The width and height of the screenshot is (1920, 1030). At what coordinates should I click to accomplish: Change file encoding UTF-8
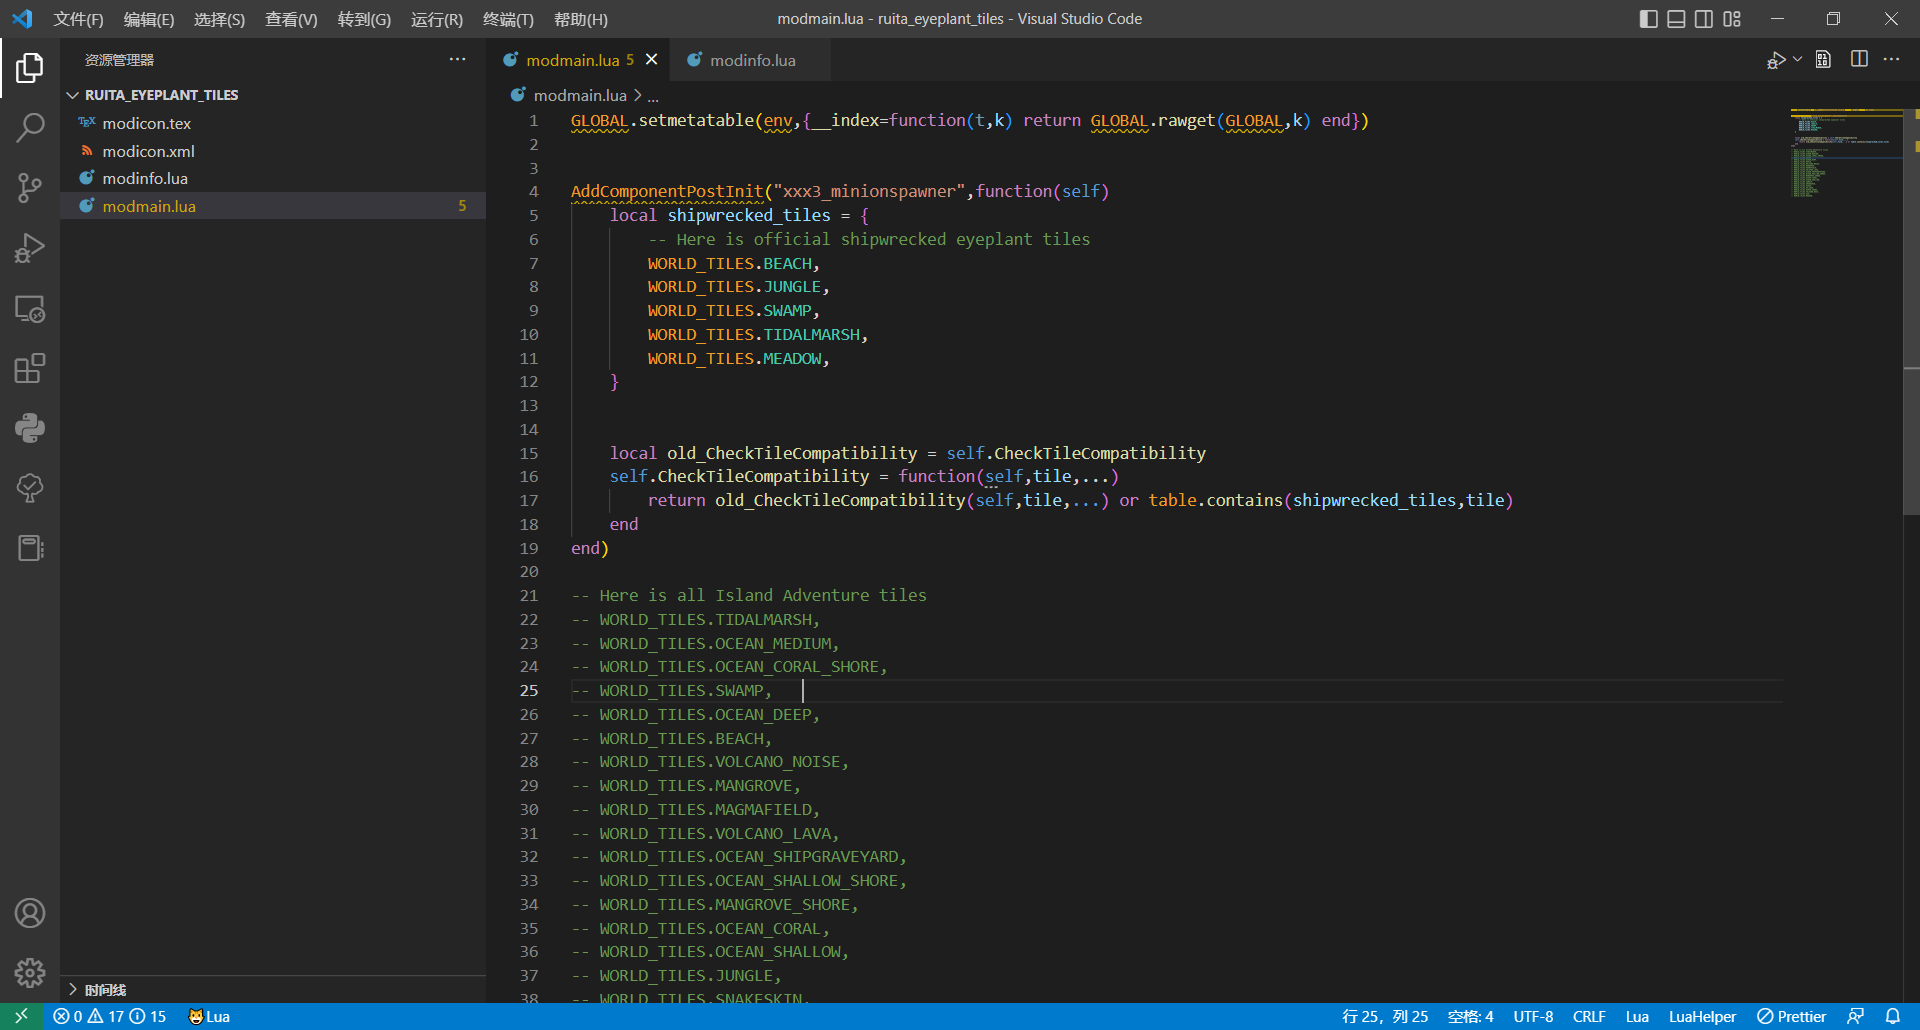[x=1533, y=1016]
